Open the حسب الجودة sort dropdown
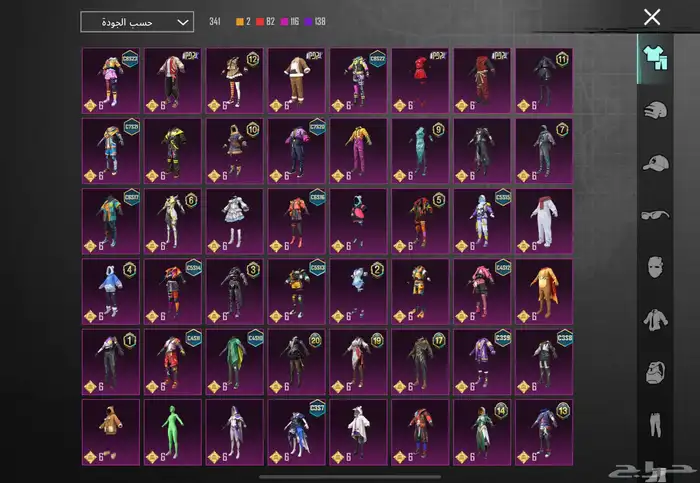This screenshot has width=700, height=483. (136, 21)
